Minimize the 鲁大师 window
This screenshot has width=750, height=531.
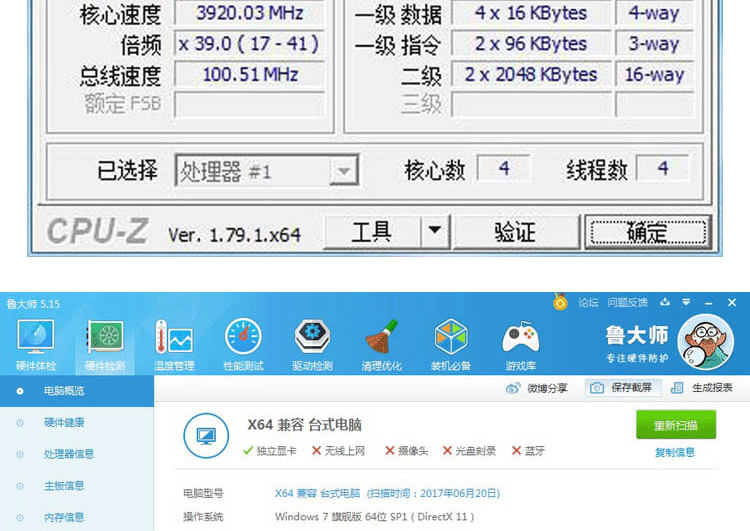pos(709,303)
